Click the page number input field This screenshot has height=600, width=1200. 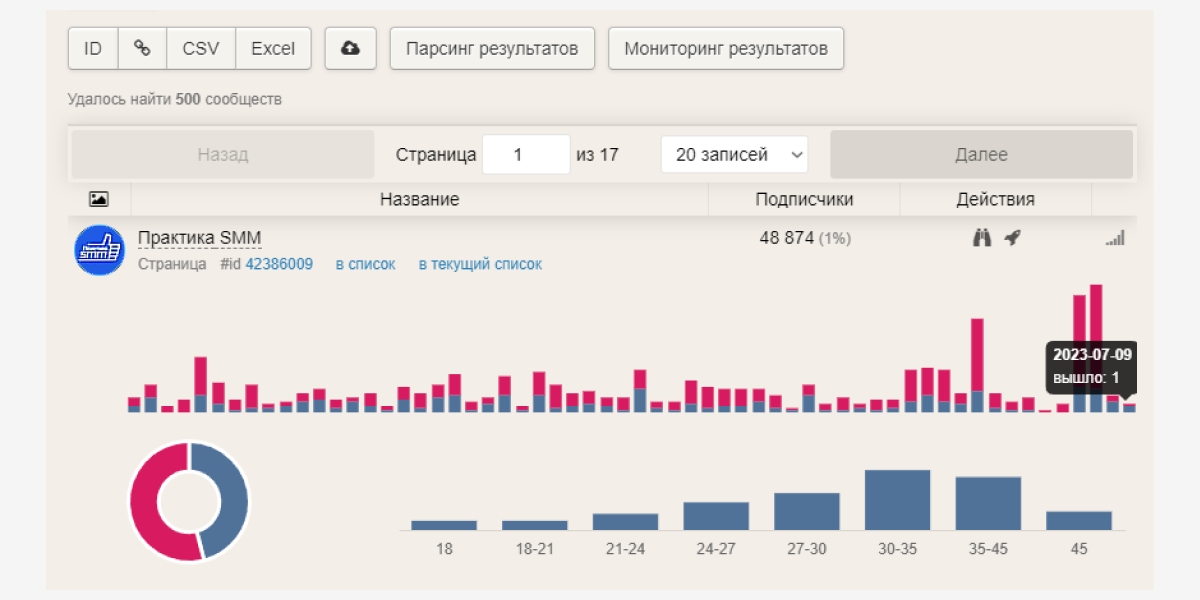coord(525,155)
